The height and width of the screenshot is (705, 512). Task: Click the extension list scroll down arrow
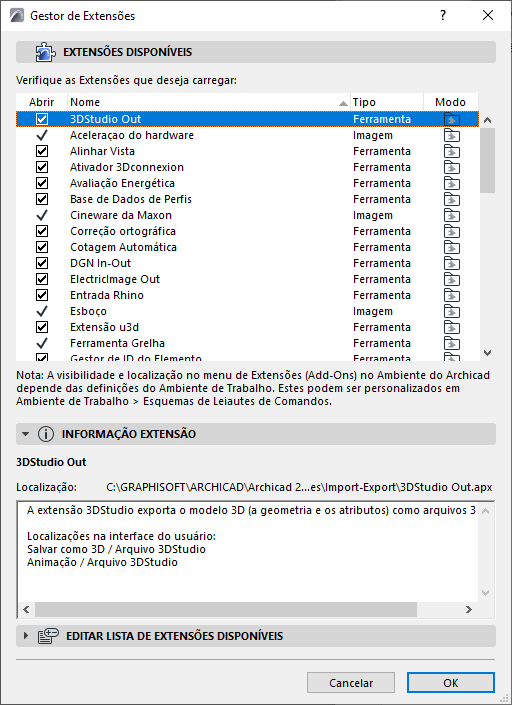(487, 353)
